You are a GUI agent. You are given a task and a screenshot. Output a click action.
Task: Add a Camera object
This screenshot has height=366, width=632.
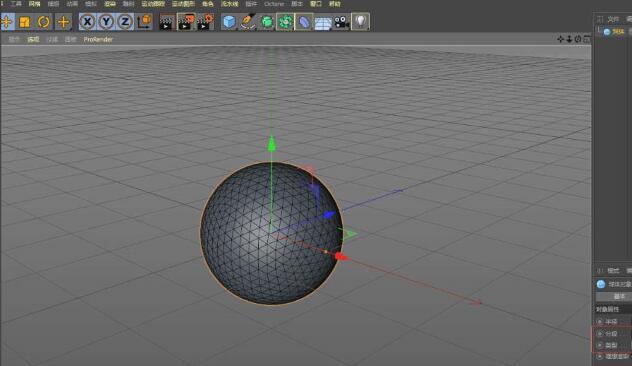[x=341, y=22]
